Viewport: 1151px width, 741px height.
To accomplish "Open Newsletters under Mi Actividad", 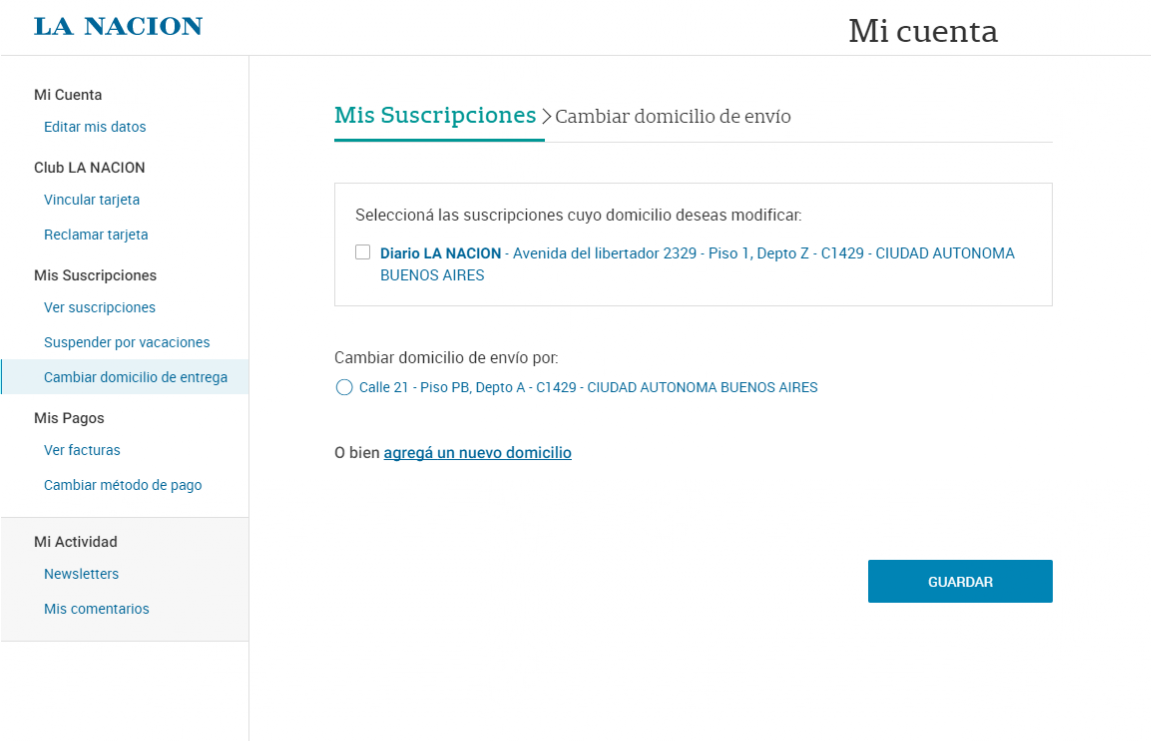I will click(x=81, y=574).
